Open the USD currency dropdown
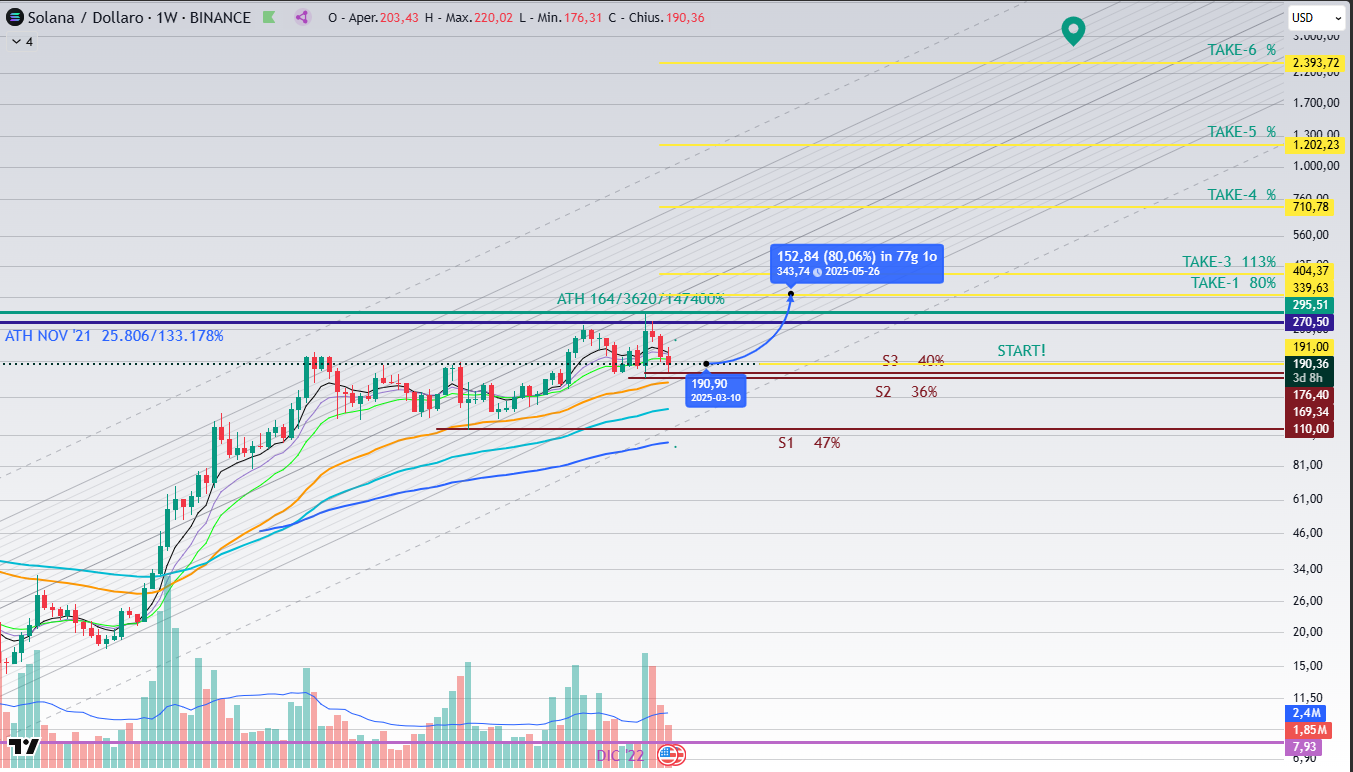The image size is (1353, 772). 1315,18
